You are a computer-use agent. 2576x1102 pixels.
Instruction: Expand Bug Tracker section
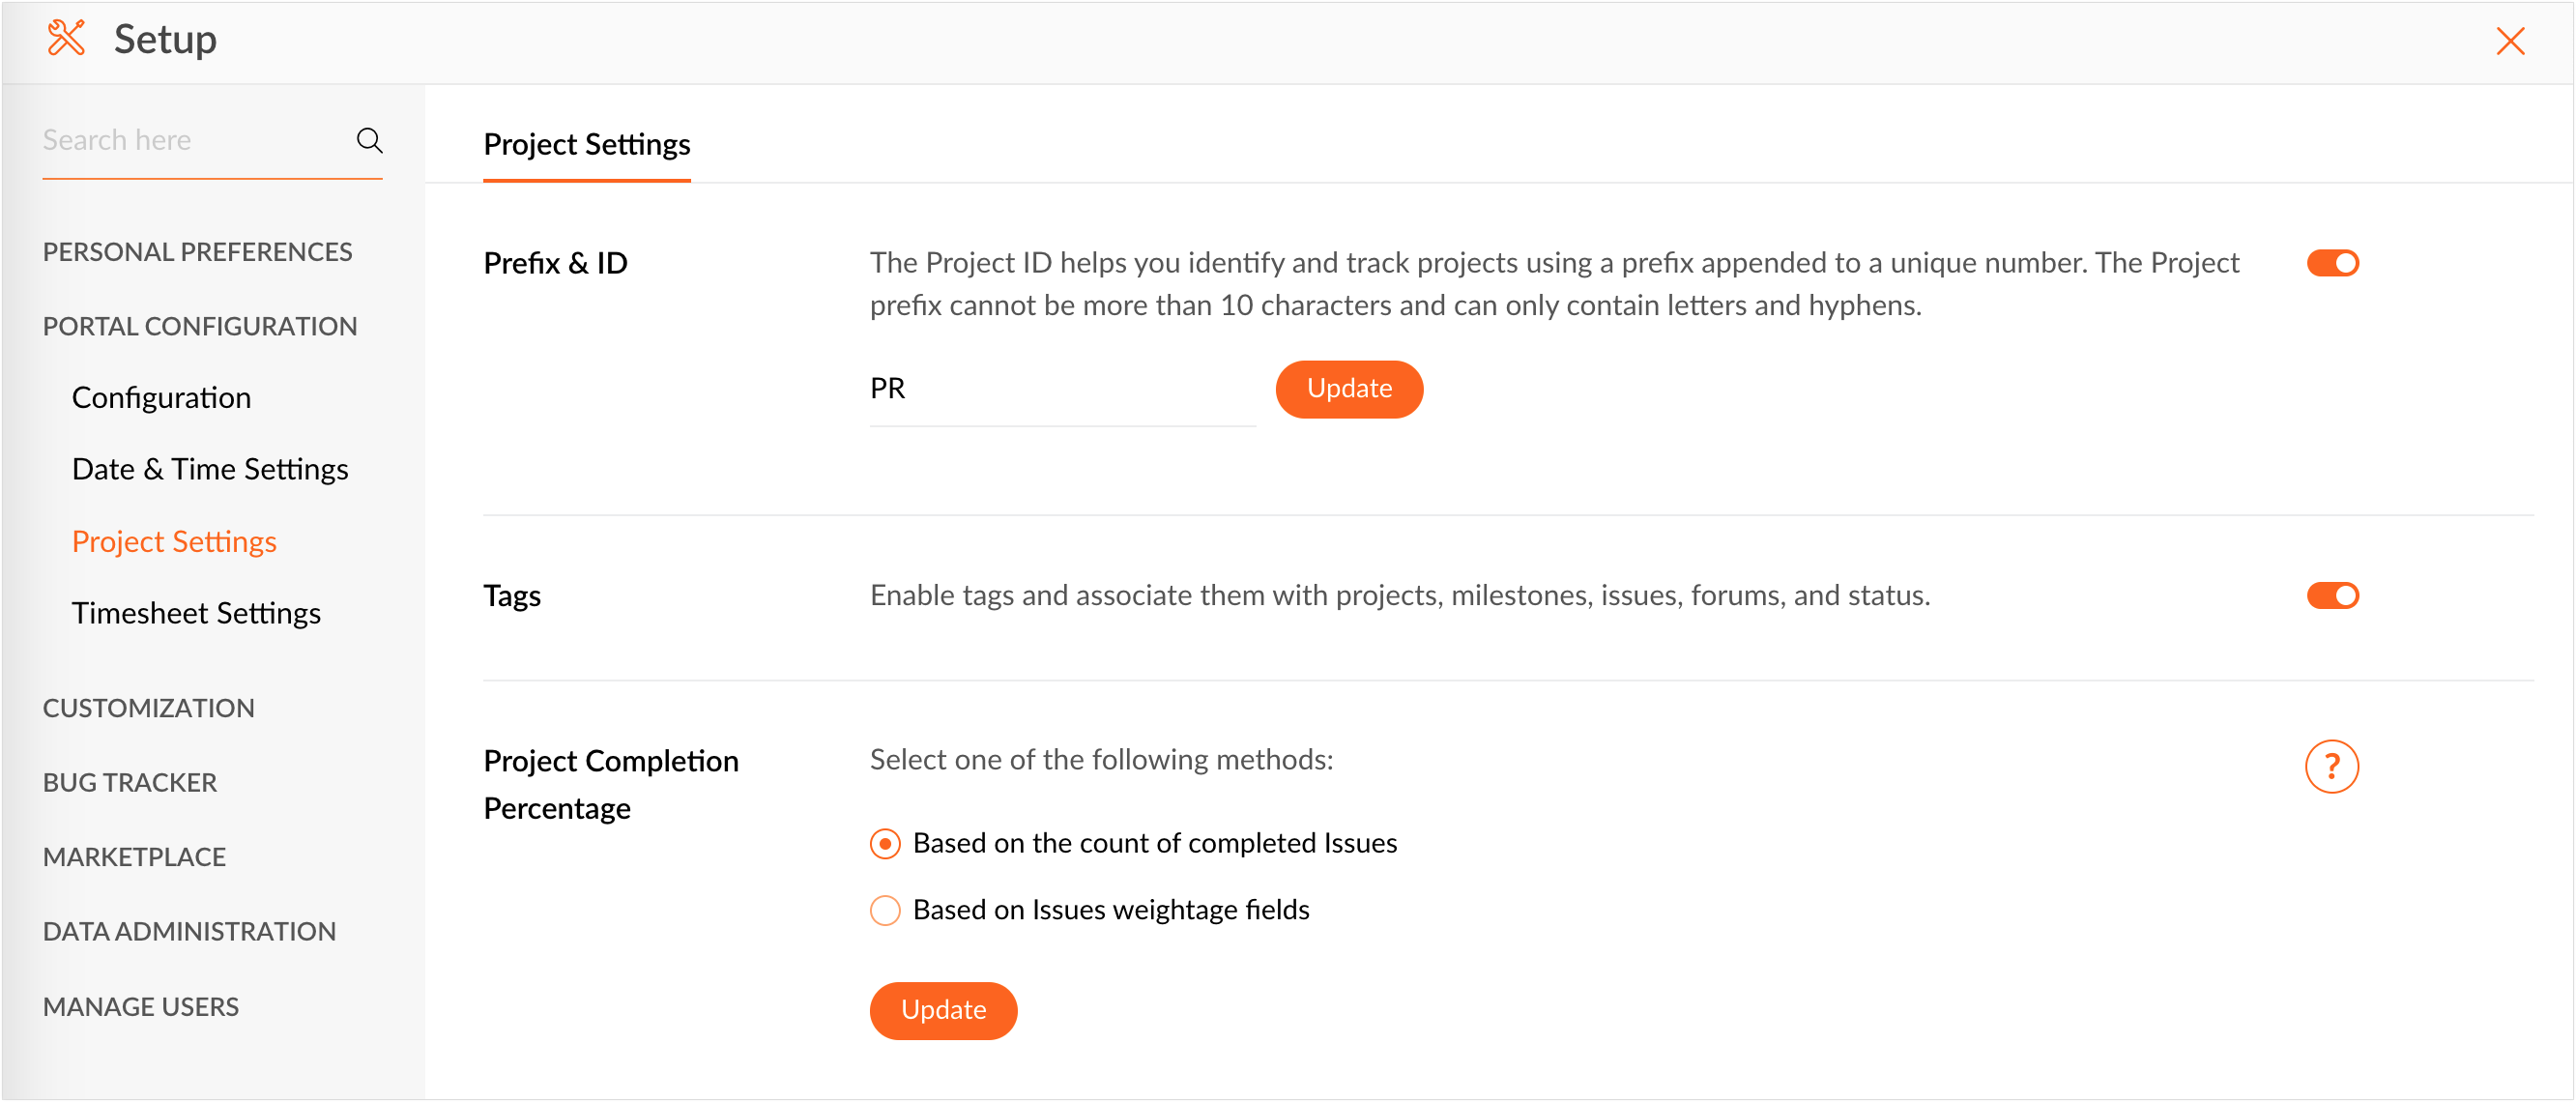pyautogui.click(x=129, y=782)
